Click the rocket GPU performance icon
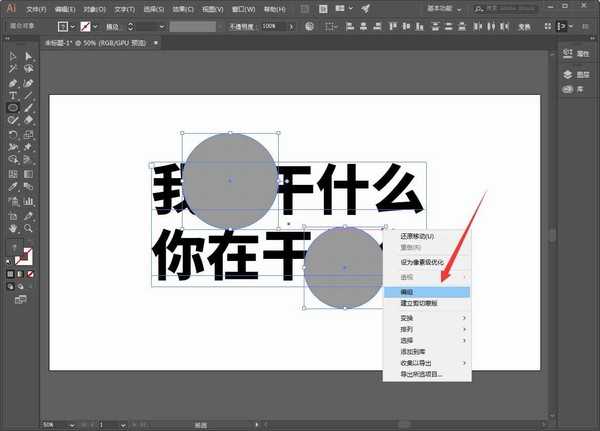600x431 pixels. [365, 8]
